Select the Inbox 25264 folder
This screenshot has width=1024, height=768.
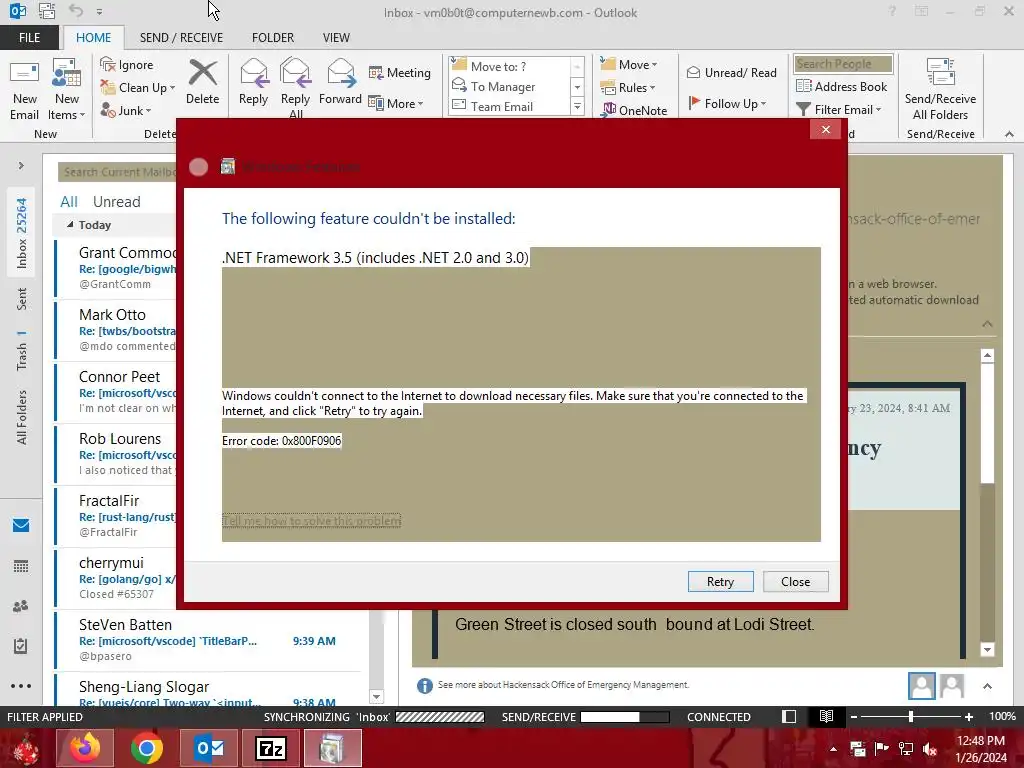[x=22, y=233]
